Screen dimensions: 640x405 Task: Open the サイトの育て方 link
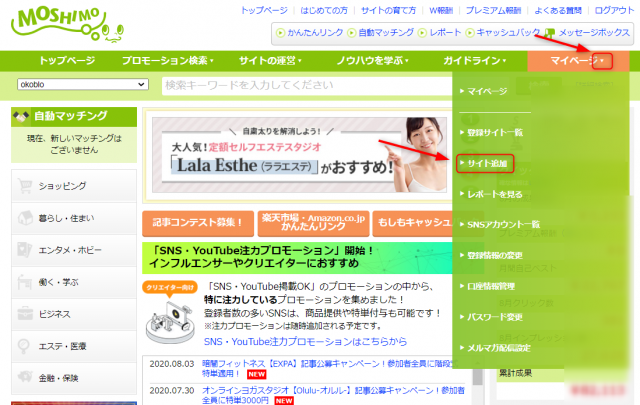point(388,10)
